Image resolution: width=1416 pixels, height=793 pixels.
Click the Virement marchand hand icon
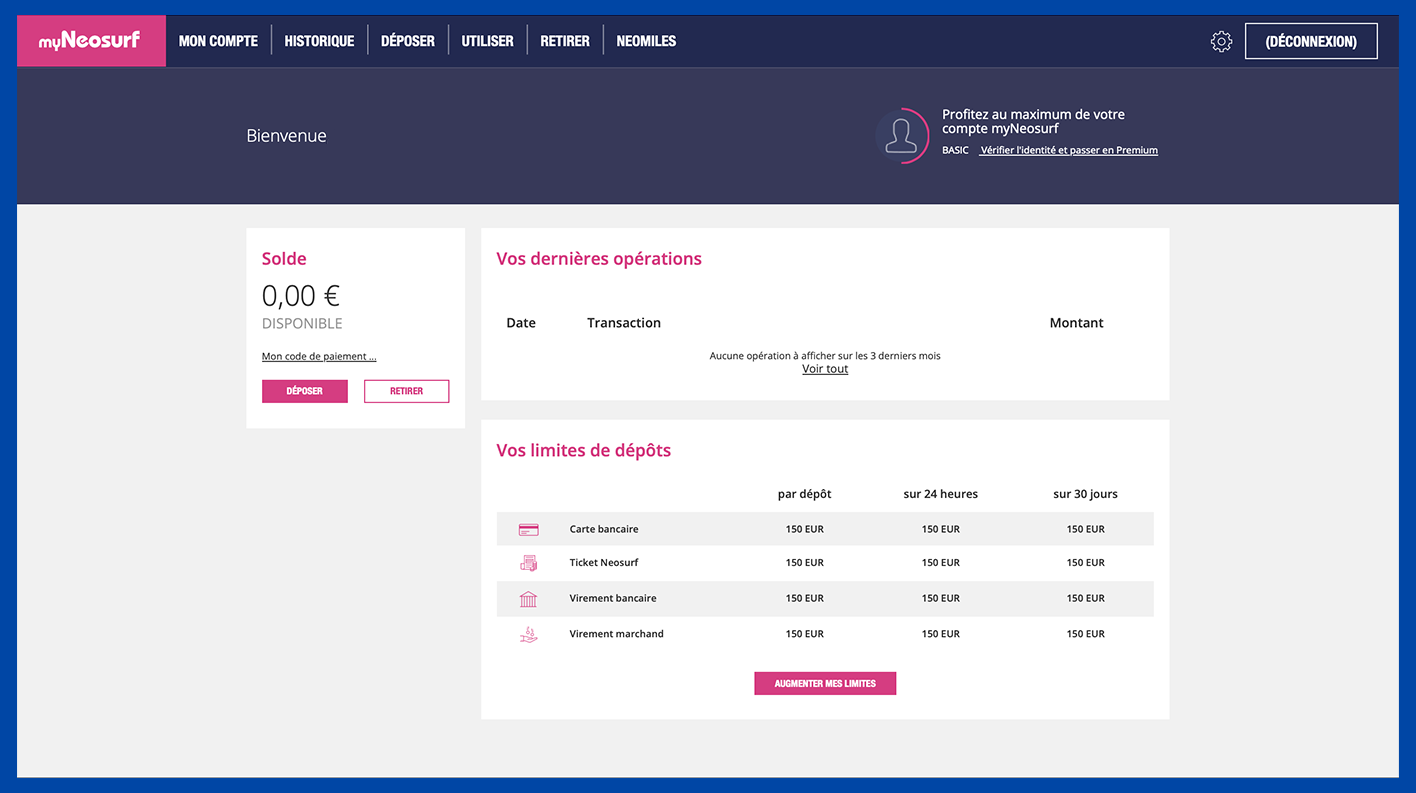point(528,634)
